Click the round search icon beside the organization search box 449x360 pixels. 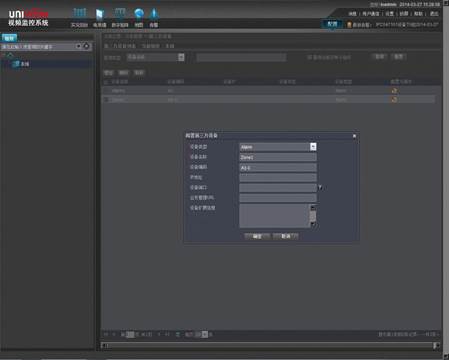(x=86, y=46)
